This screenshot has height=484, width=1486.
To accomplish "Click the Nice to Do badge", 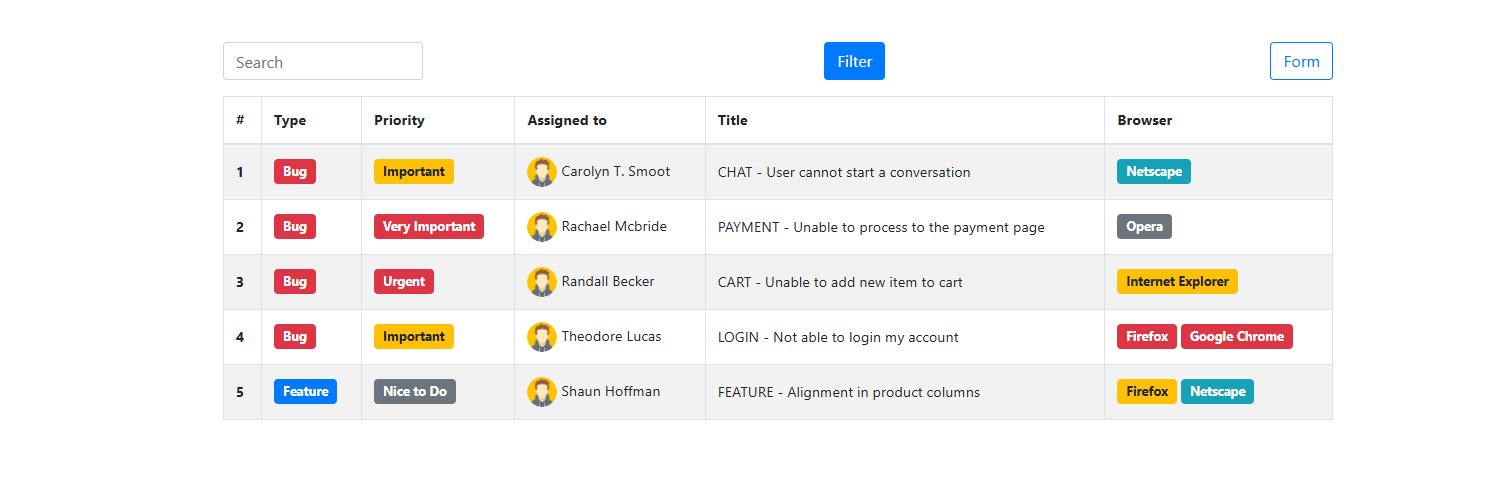I will click(415, 392).
